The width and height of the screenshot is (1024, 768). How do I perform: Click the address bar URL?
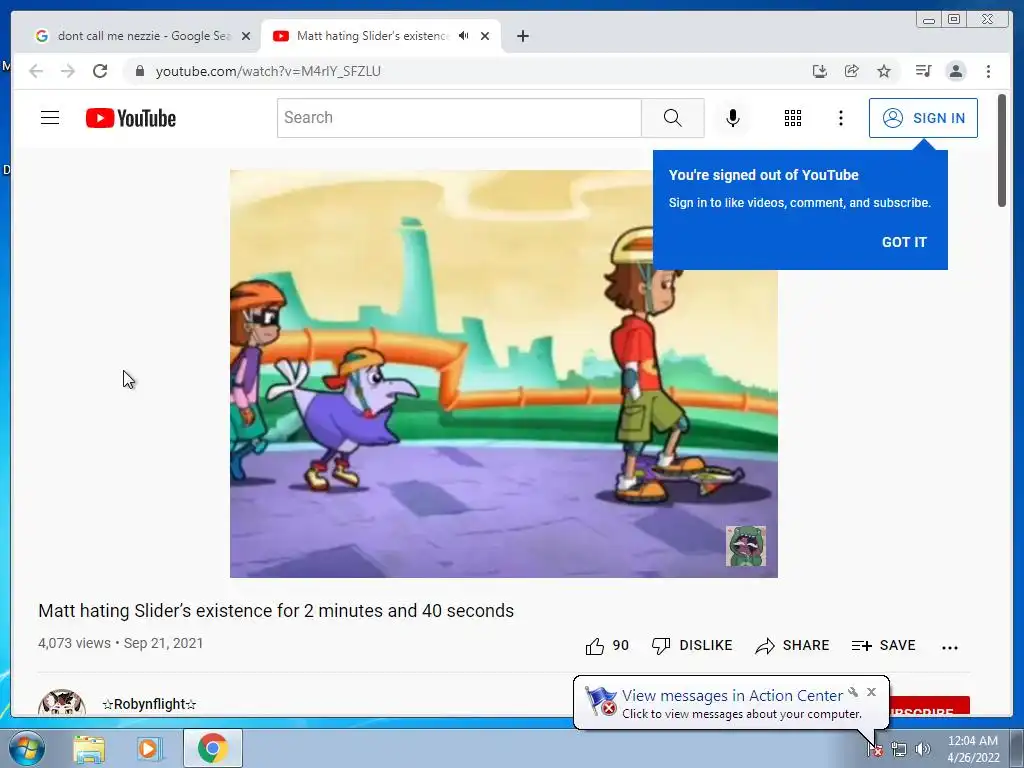pos(268,71)
